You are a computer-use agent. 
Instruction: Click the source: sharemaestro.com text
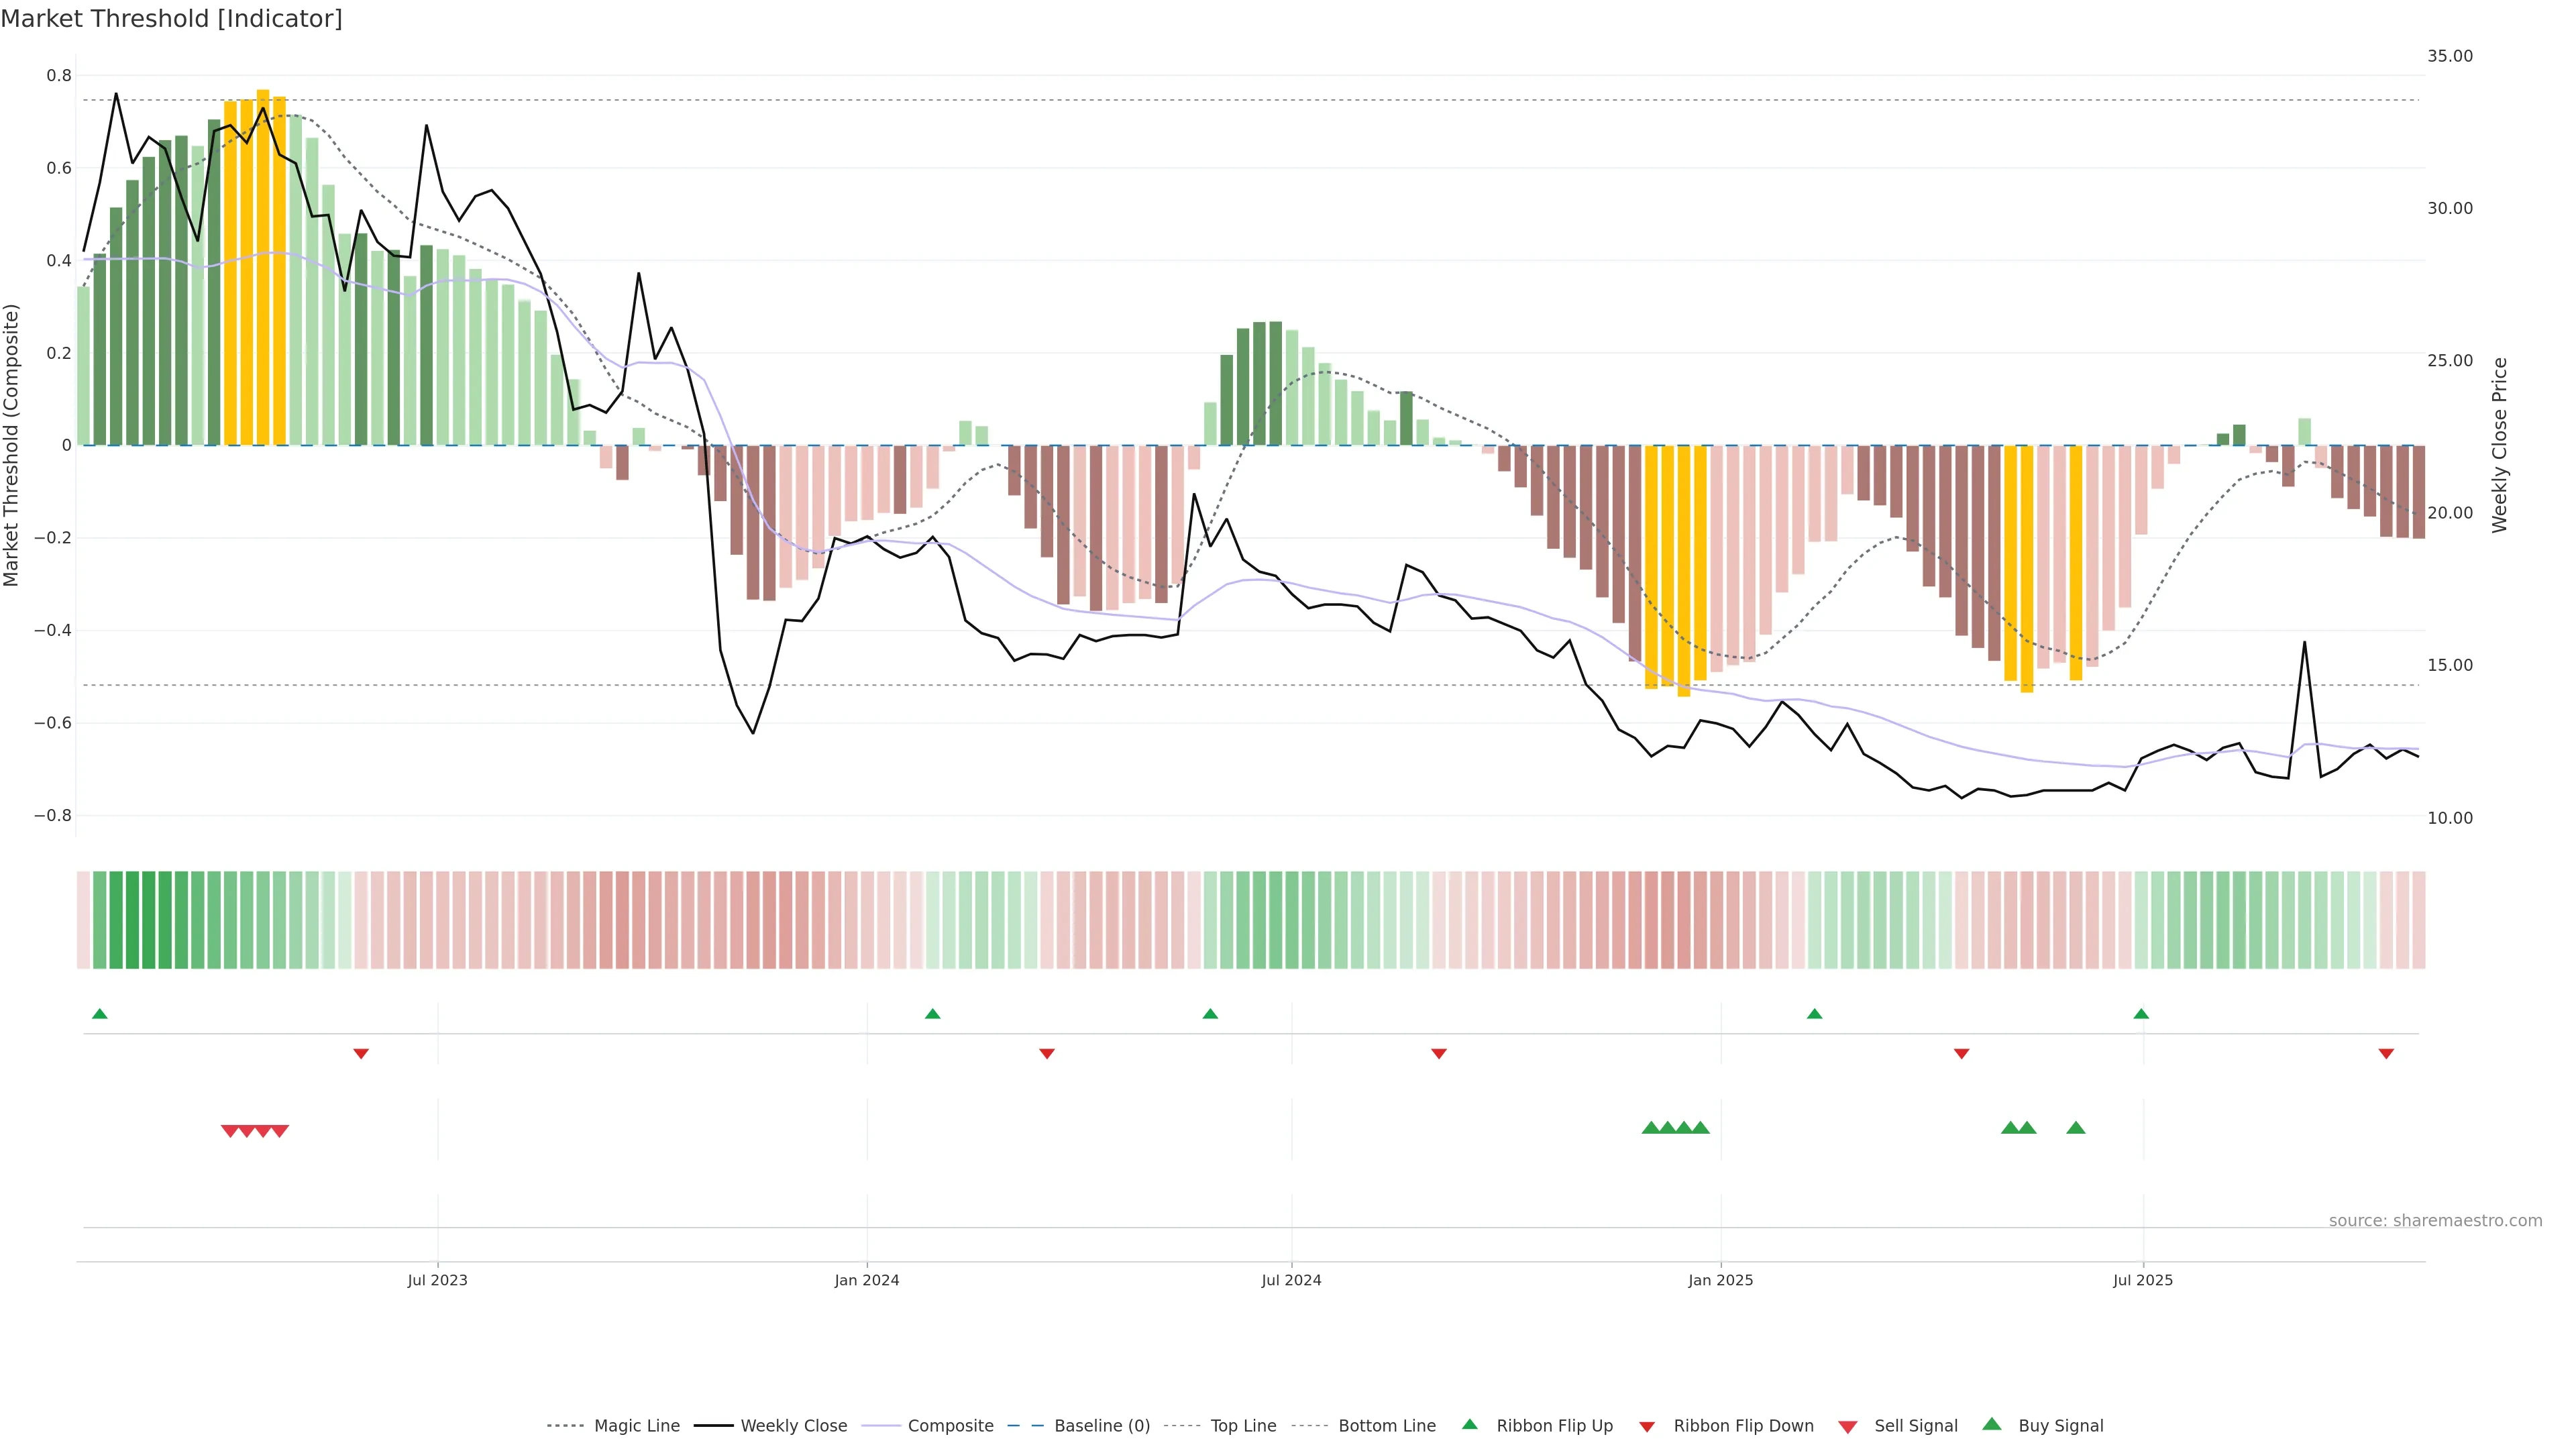pos(2435,1220)
